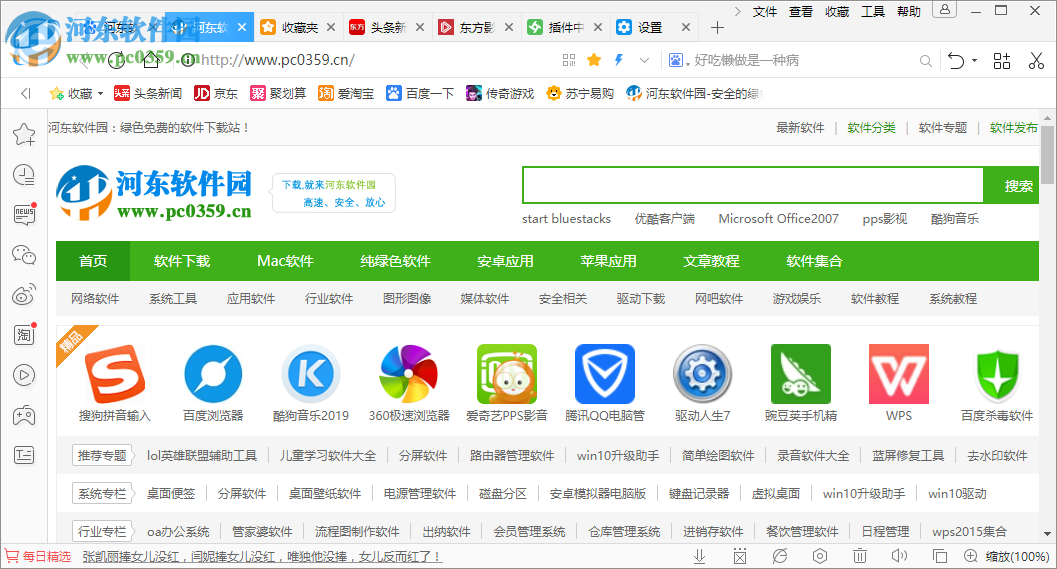1057x569 pixels.
Task: Open the 驱动下载 category link
Action: [640, 299]
